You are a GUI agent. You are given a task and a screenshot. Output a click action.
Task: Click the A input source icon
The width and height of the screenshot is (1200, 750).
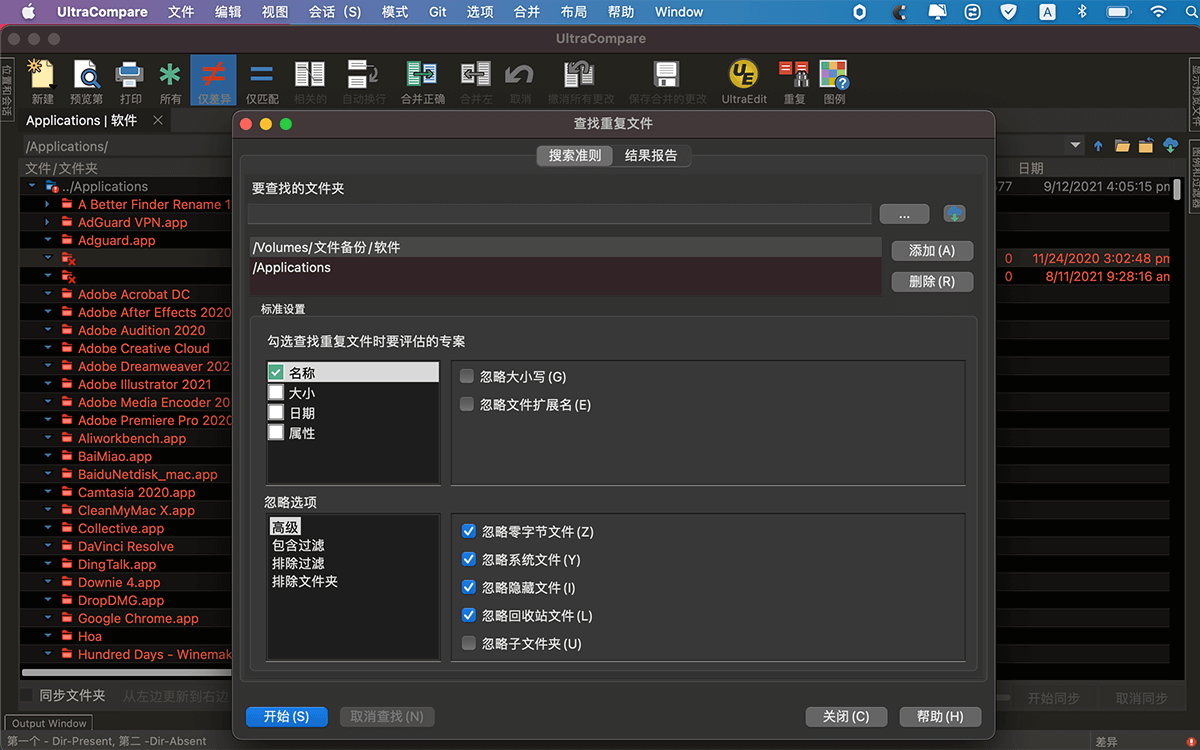1047,12
